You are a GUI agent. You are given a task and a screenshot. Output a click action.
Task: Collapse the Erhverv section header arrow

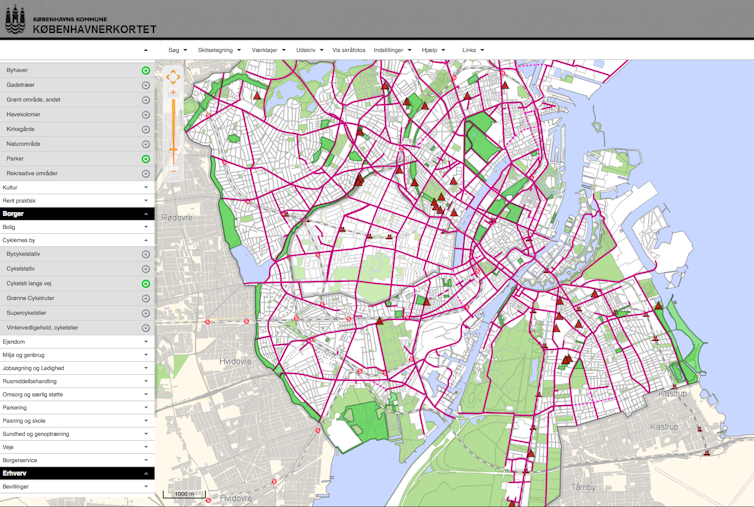[146, 473]
